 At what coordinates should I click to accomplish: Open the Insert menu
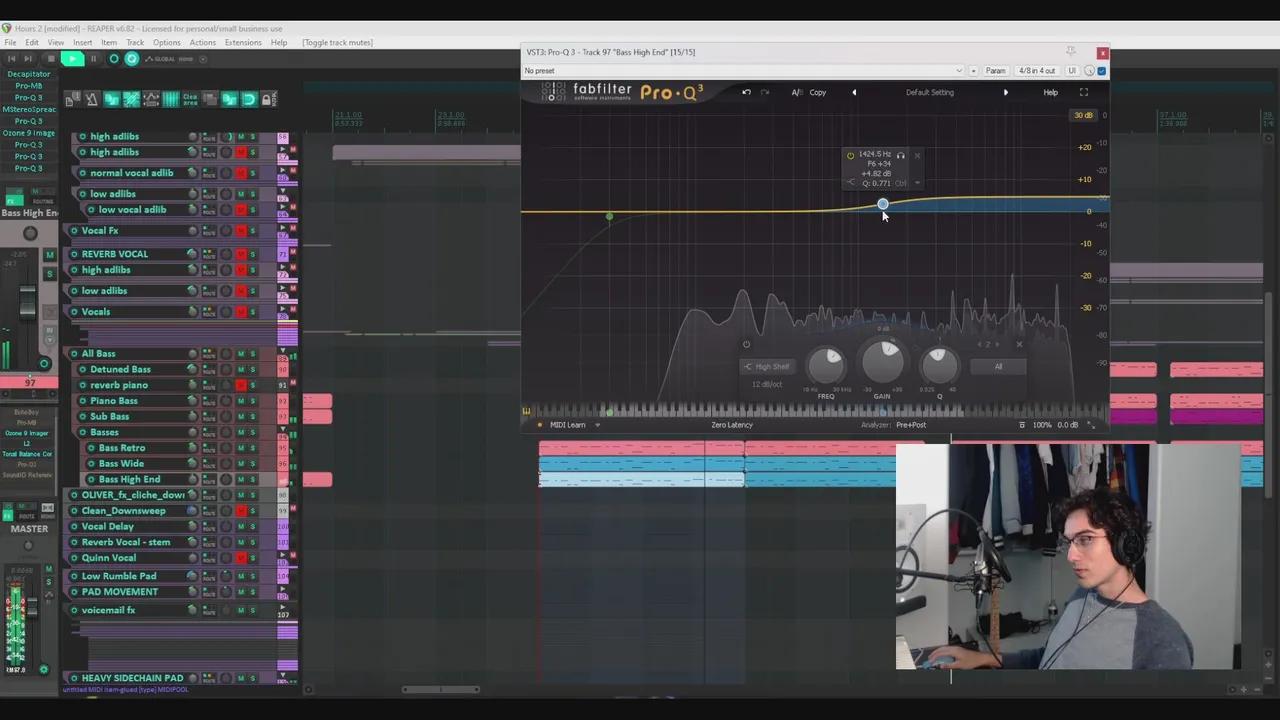point(82,43)
